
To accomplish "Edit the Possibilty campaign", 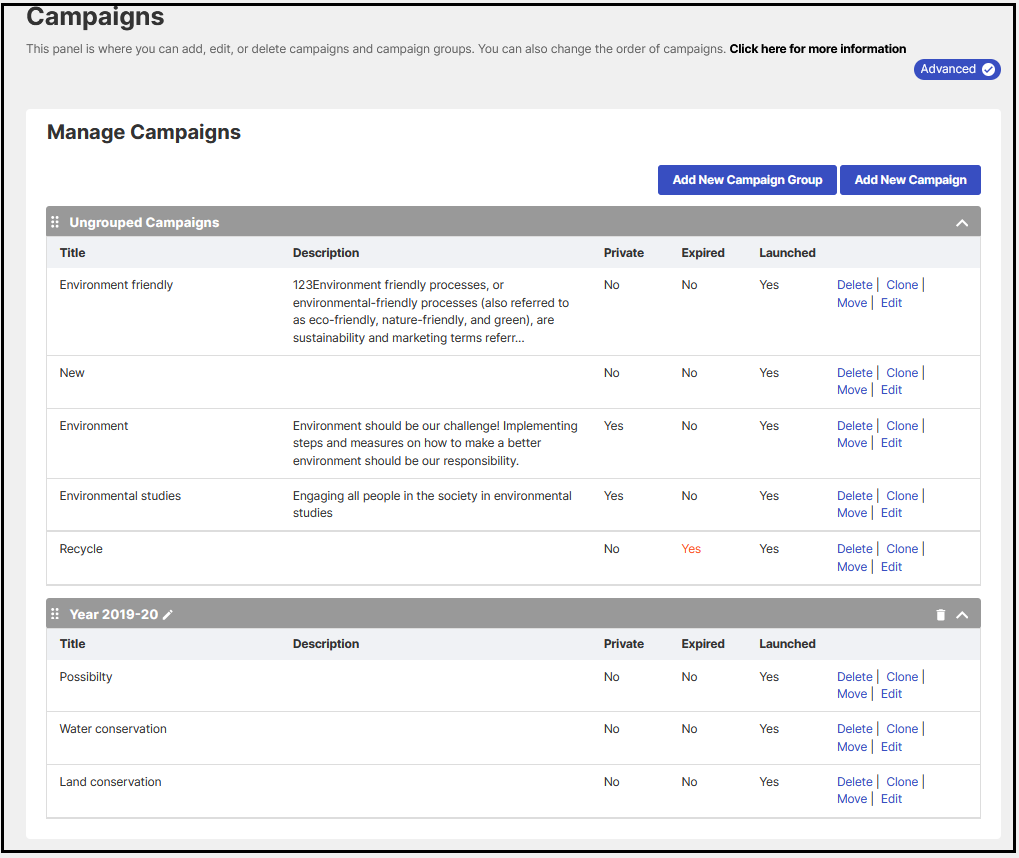I will pos(891,694).
